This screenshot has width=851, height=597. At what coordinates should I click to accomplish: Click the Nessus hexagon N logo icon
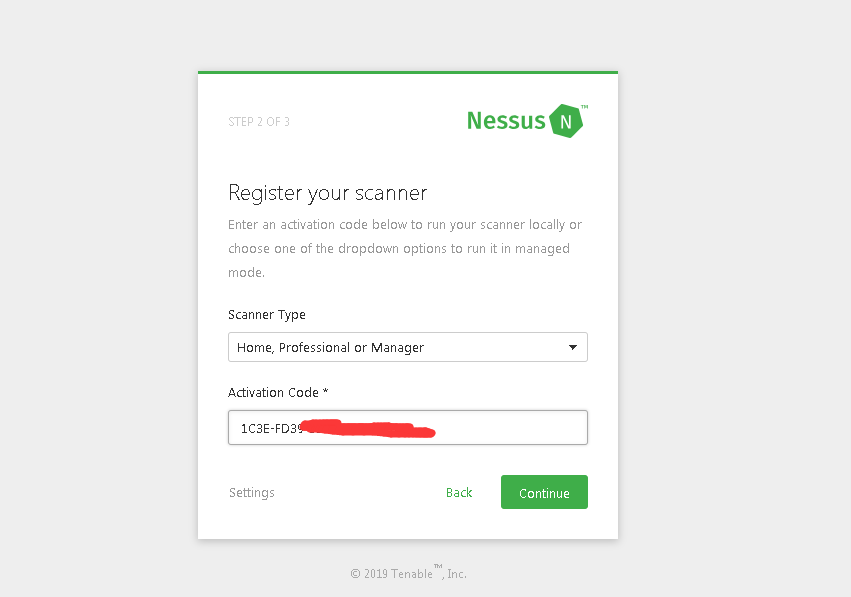click(565, 121)
